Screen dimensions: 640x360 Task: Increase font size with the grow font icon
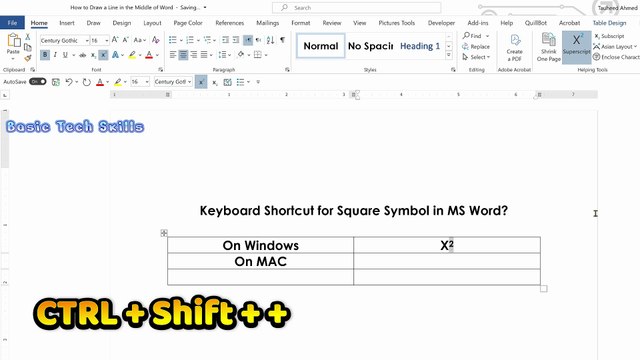pos(115,40)
